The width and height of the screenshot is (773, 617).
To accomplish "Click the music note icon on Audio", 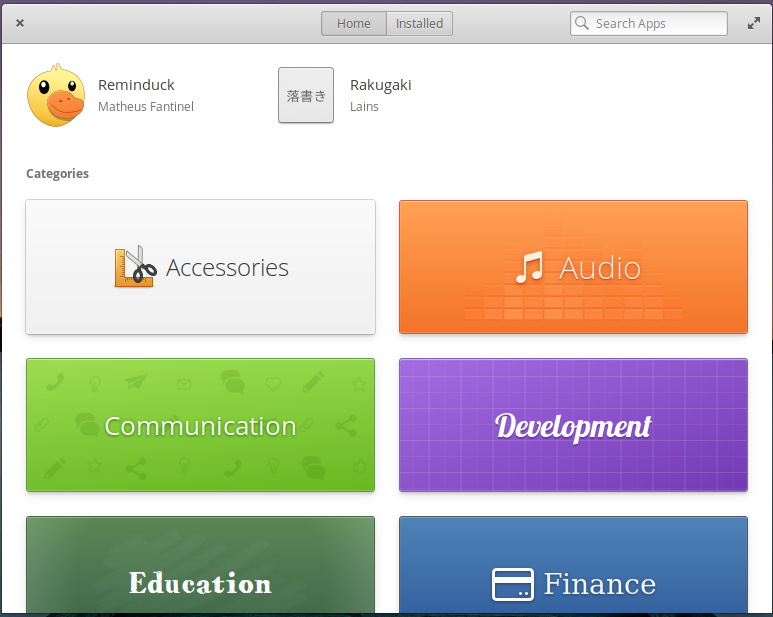I will pyautogui.click(x=529, y=268).
